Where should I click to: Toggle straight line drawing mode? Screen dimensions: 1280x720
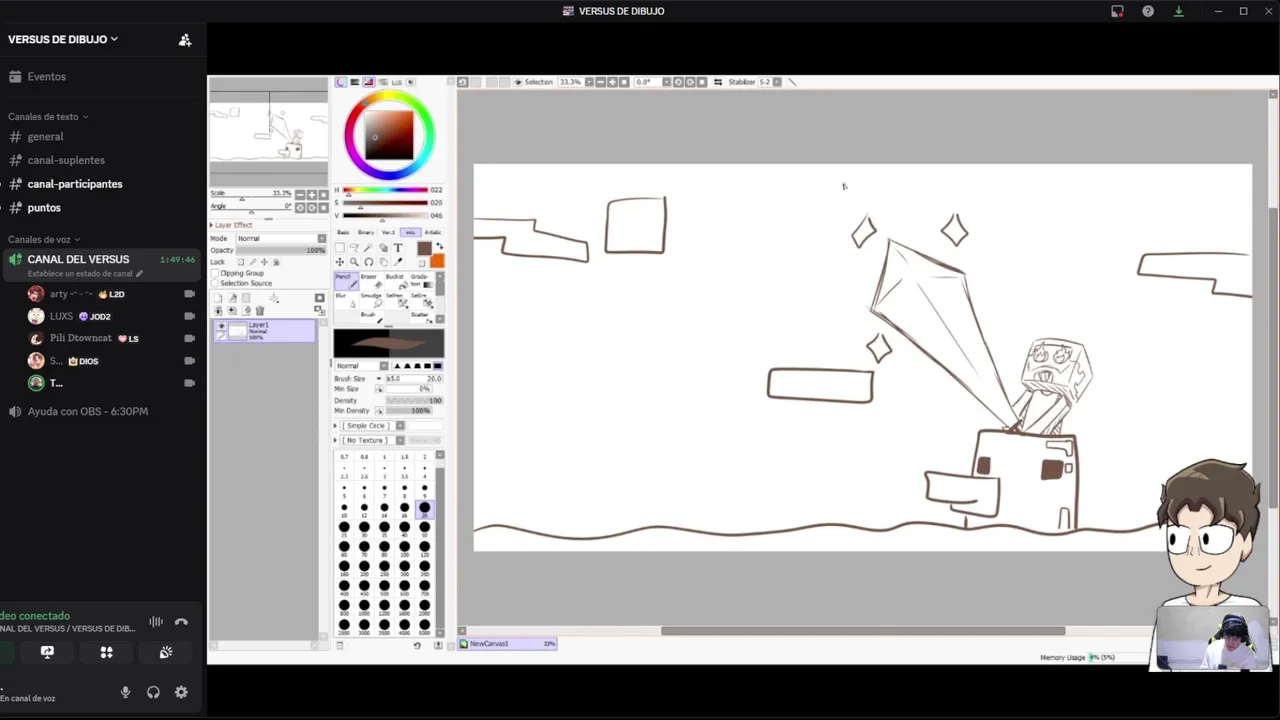[x=792, y=82]
